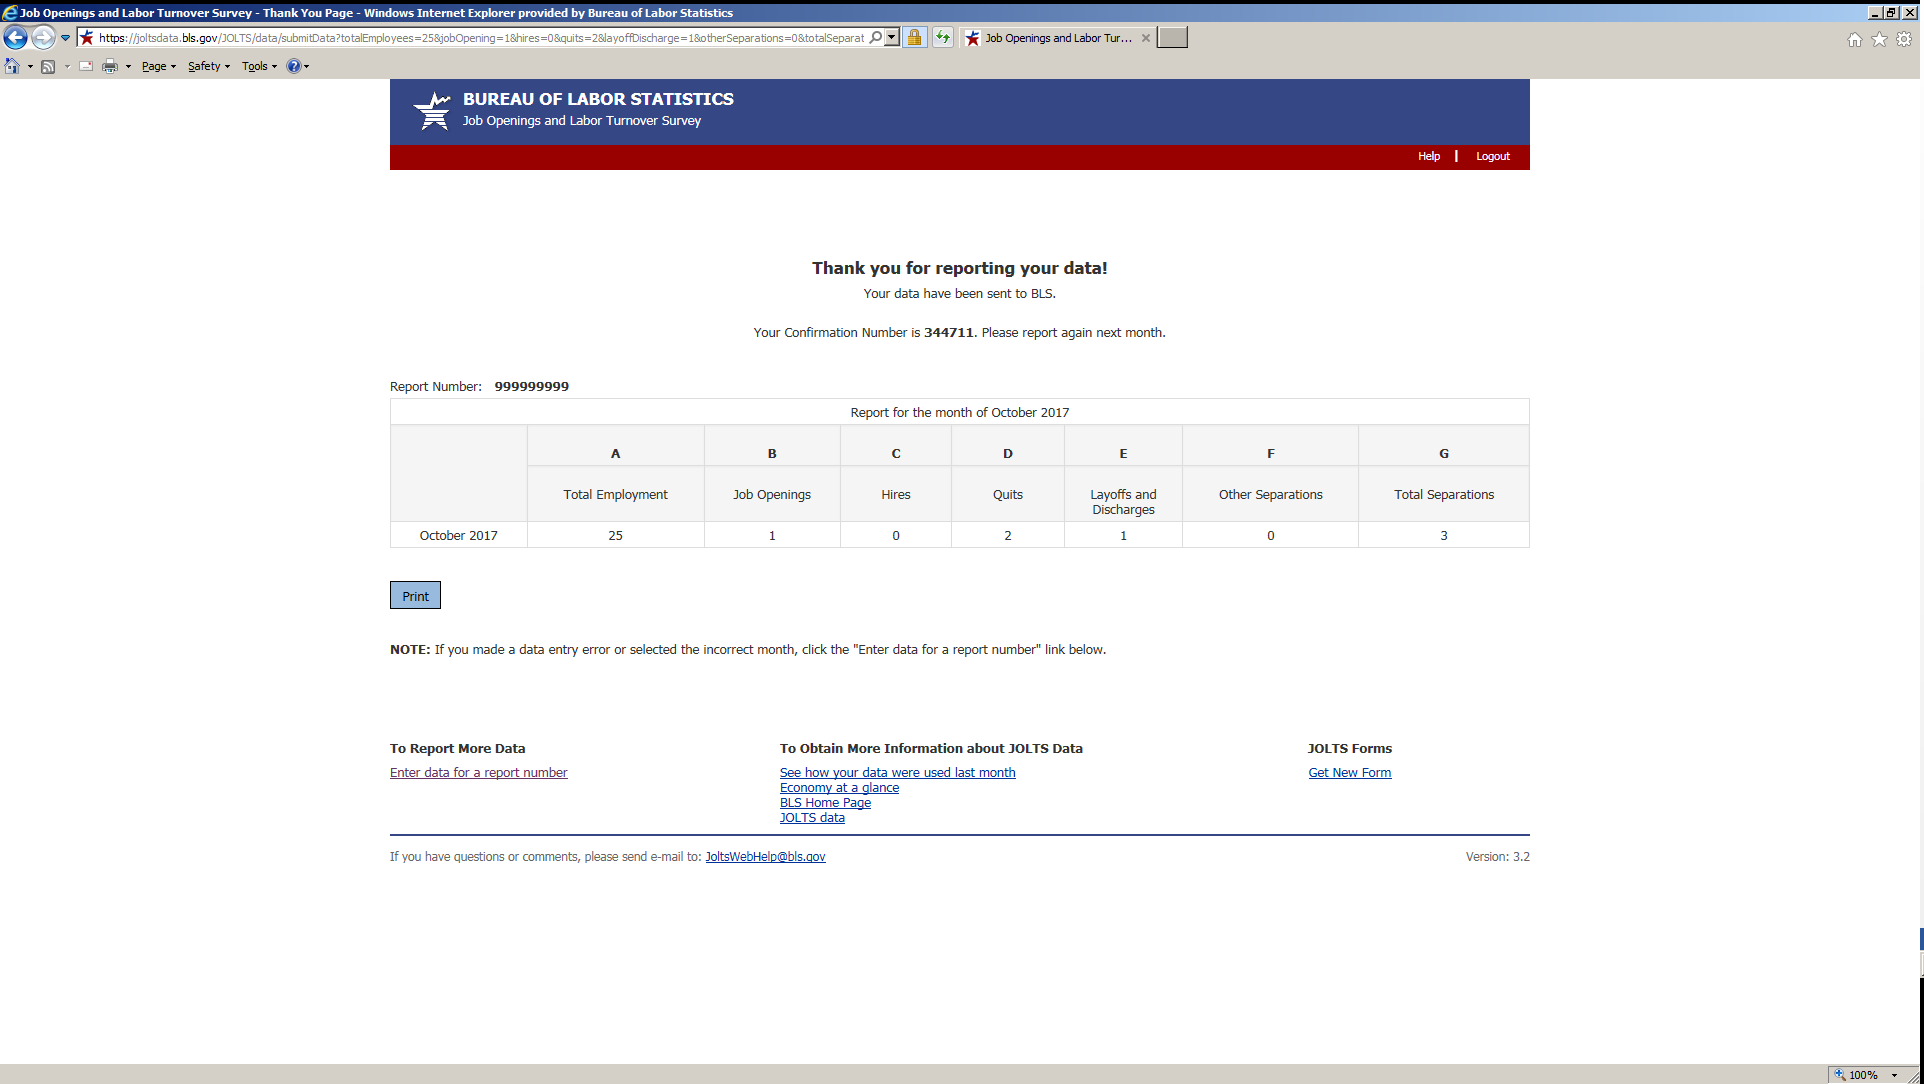Image resolution: width=1924 pixels, height=1084 pixels.
Task: Click the browser Back arrow button
Action: tap(15, 38)
